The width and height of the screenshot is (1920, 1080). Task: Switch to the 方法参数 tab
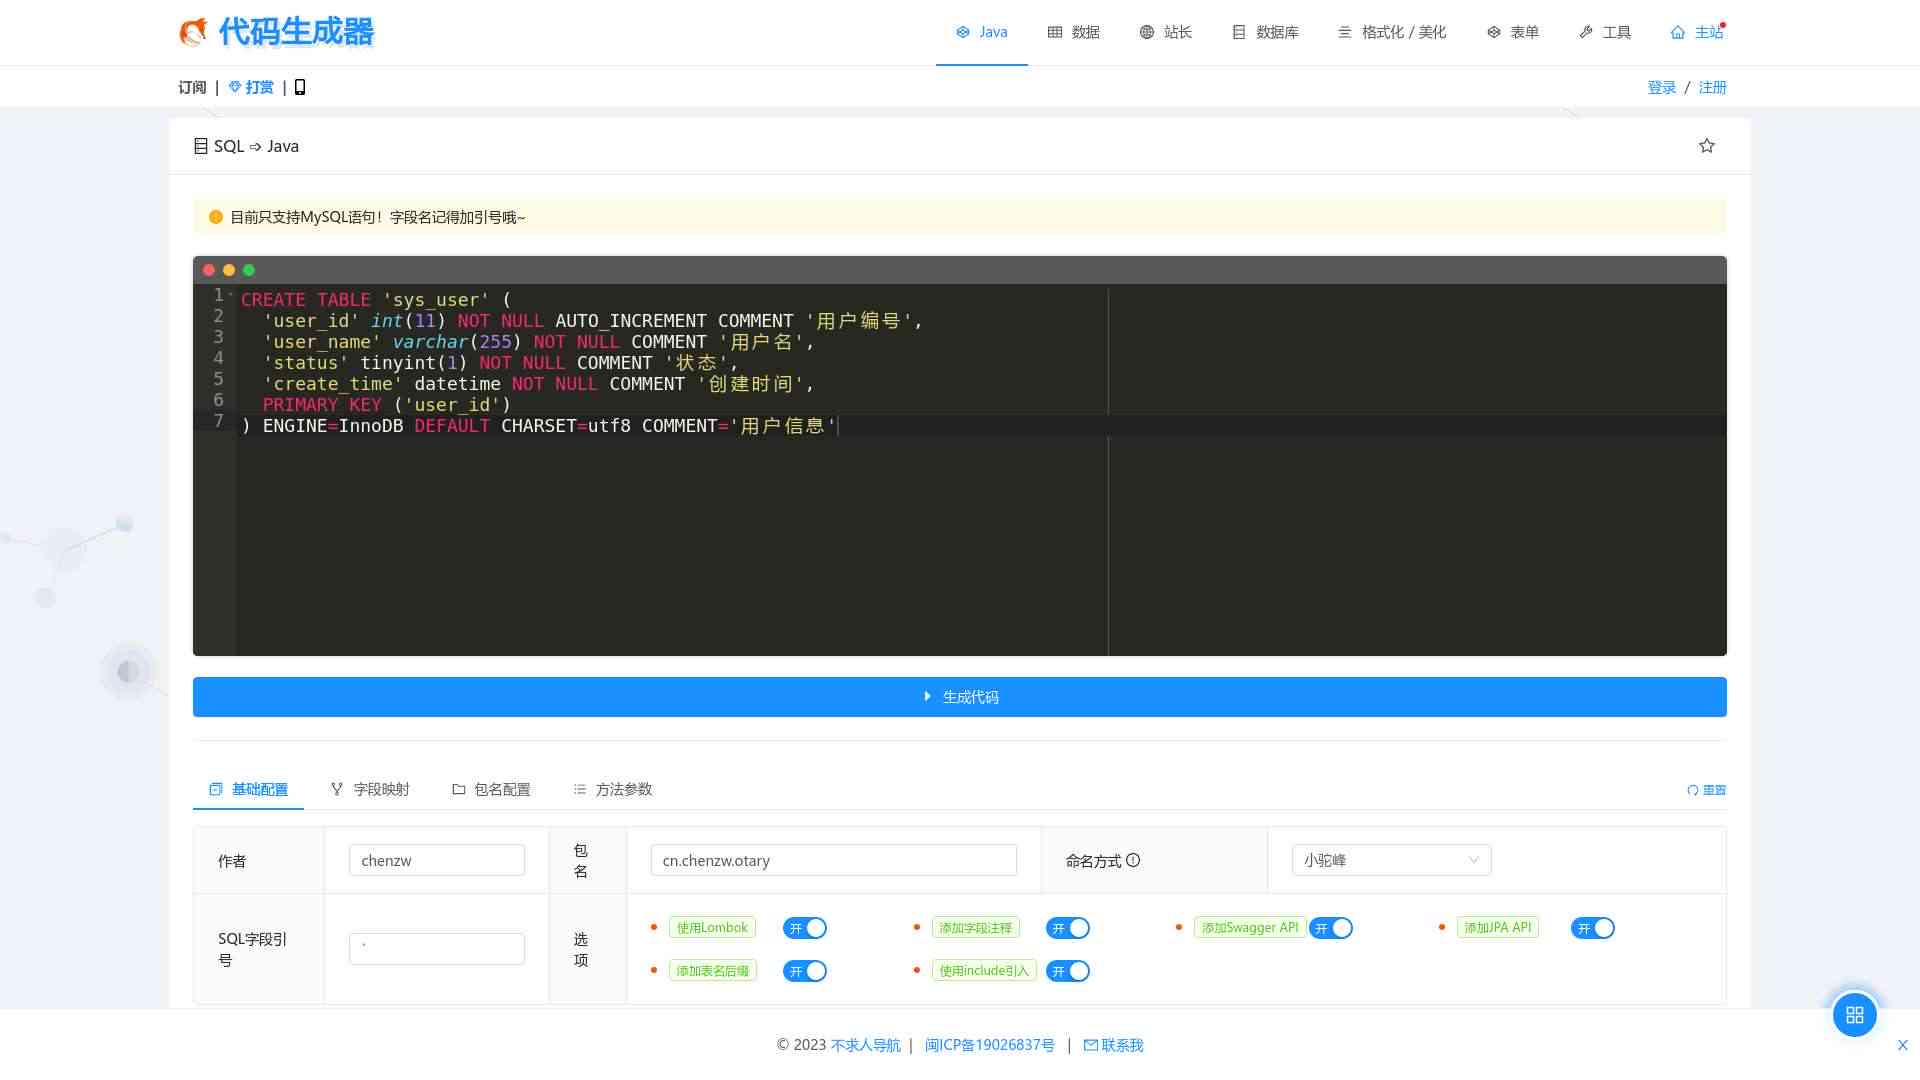(613, 789)
